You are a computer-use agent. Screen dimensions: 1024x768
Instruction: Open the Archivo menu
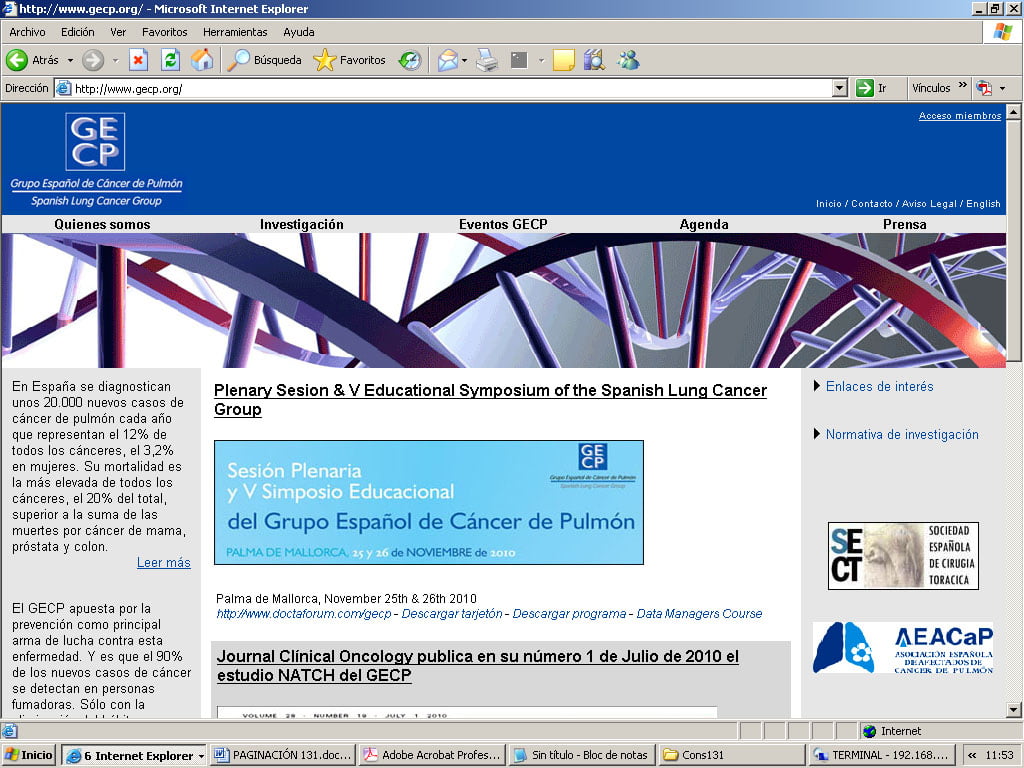tap(27, 32)
